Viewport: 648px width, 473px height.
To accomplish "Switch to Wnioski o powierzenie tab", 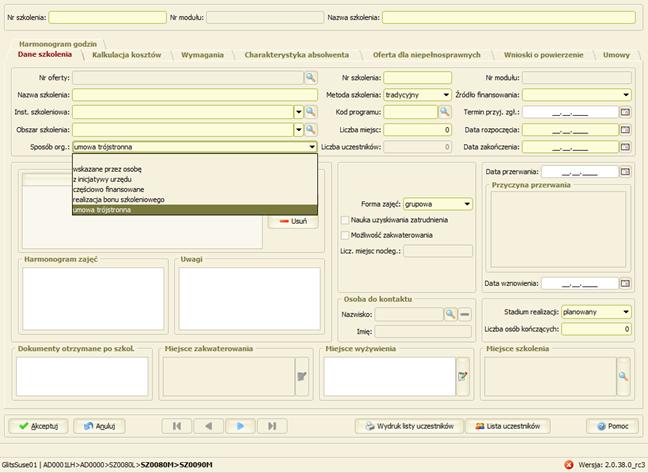I will tap(543, 55).
